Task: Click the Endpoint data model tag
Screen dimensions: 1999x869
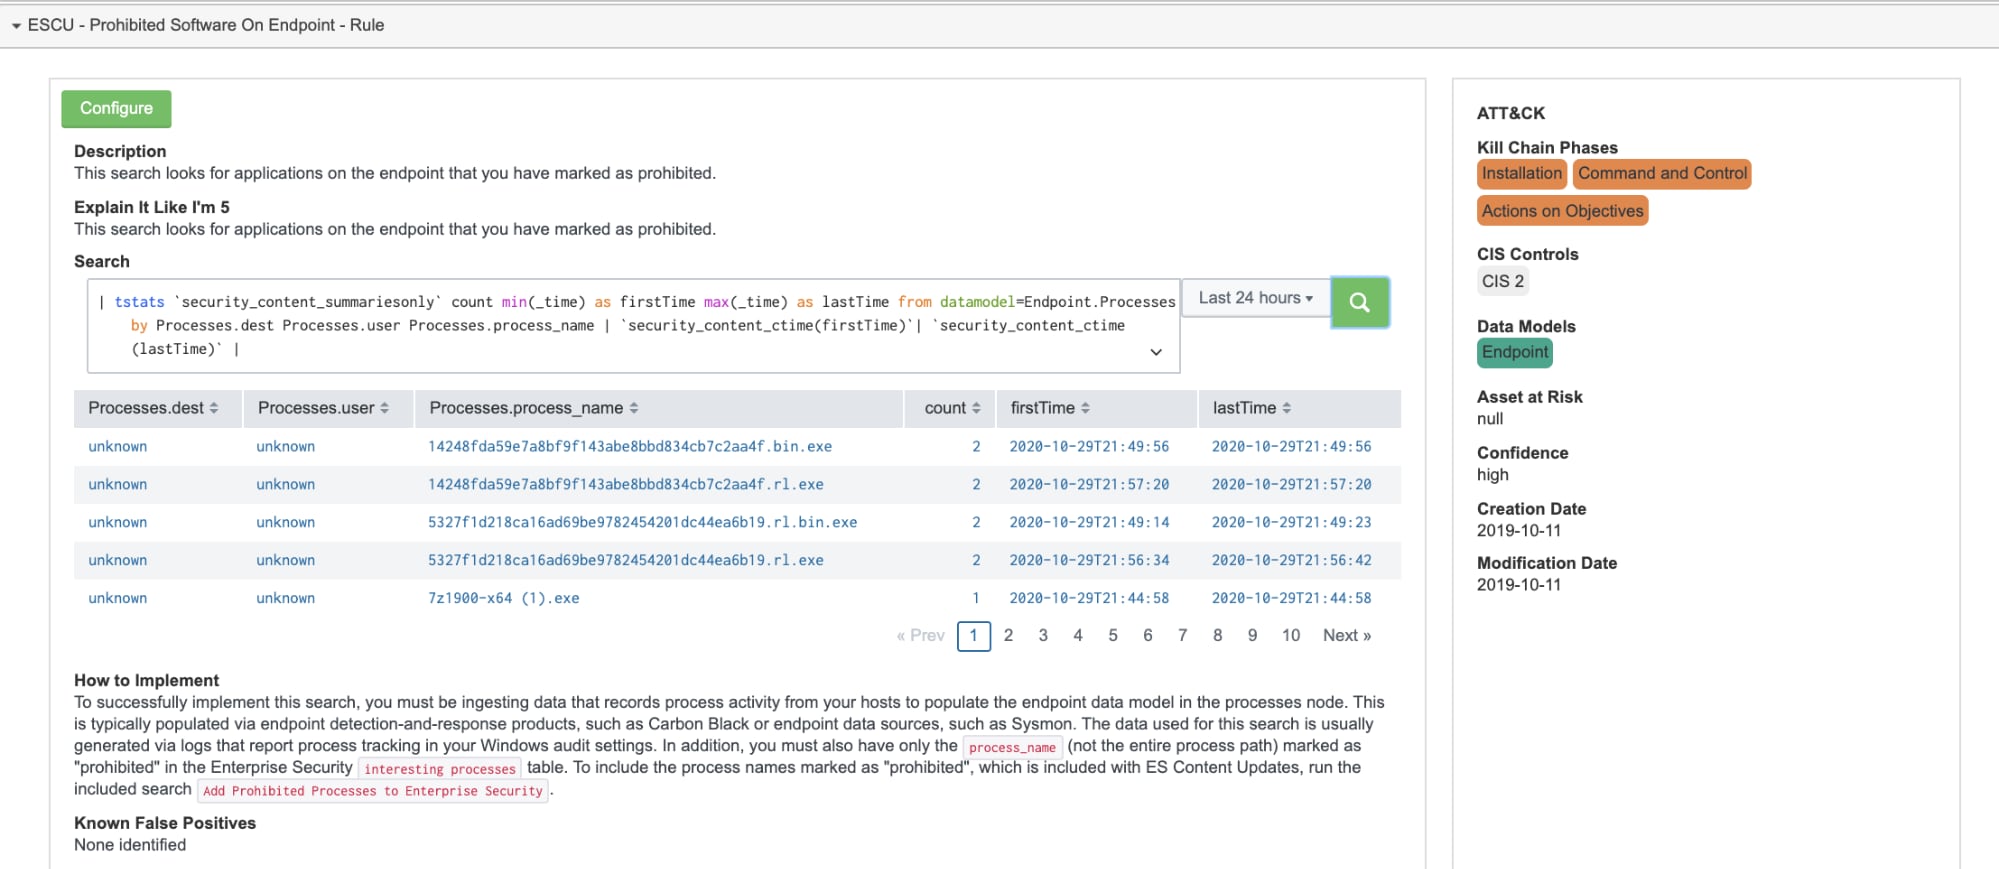Action: 1514,353
